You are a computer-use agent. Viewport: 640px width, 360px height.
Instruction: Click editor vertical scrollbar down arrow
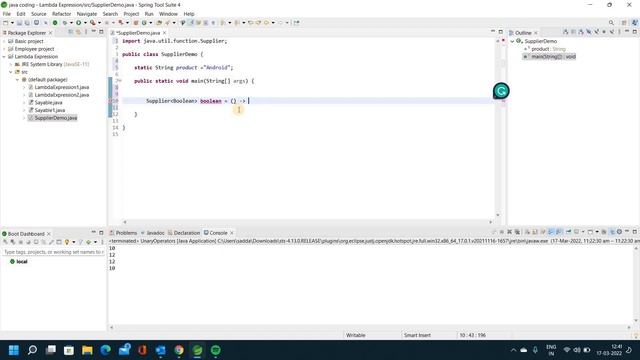tap(498, 215)
